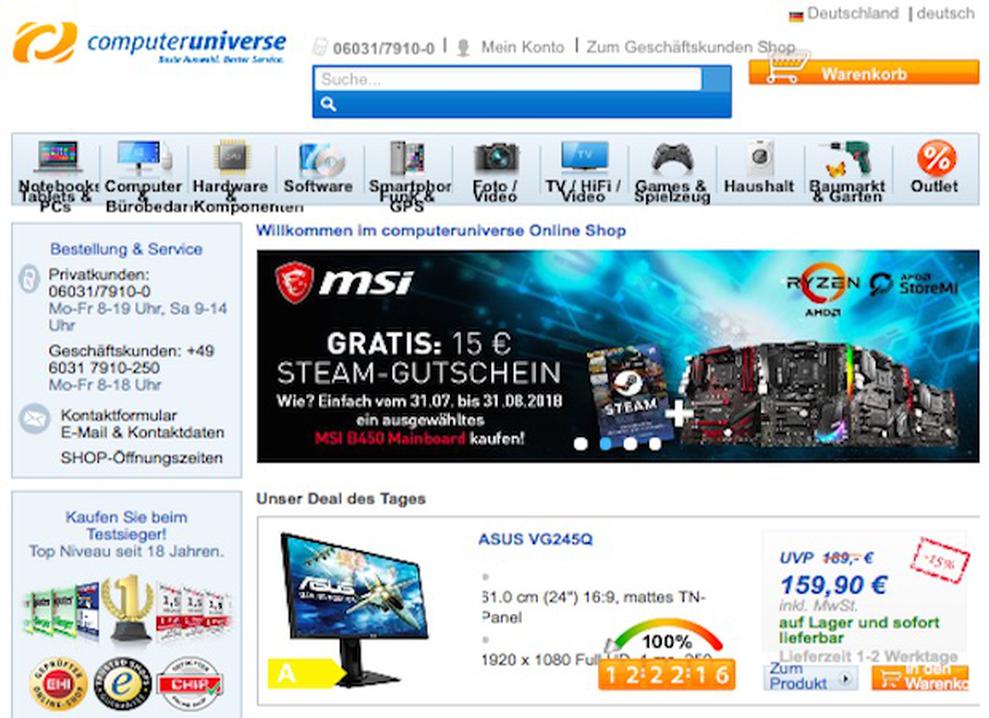Click the envelope icon by Kontaktformular
The image size is (989, 718).
[33, 418]
